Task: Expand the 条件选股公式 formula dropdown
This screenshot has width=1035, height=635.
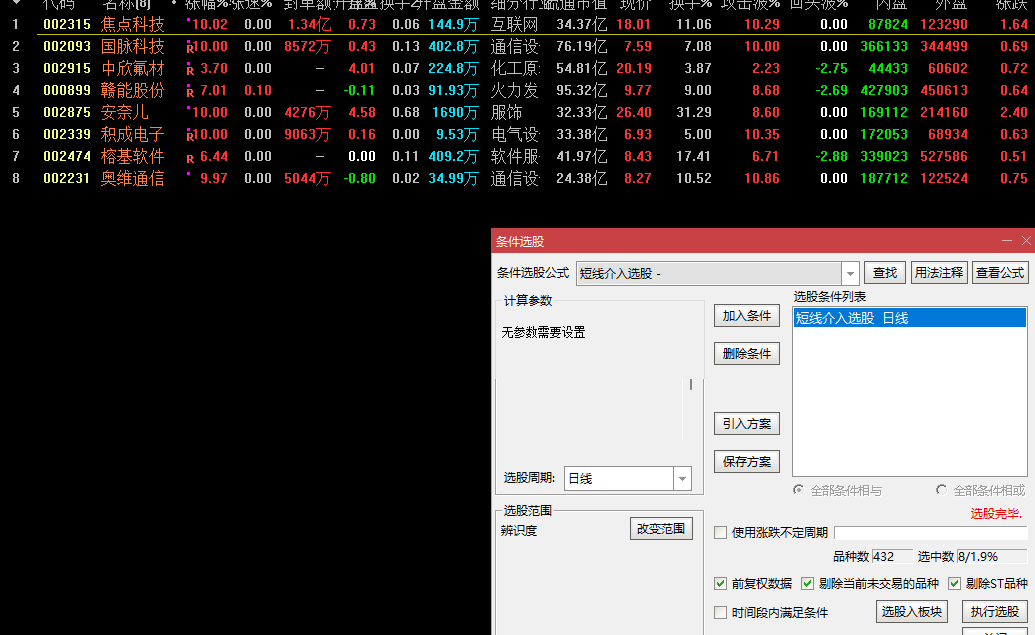Action: pyautogui.click(x=851, y=271)
